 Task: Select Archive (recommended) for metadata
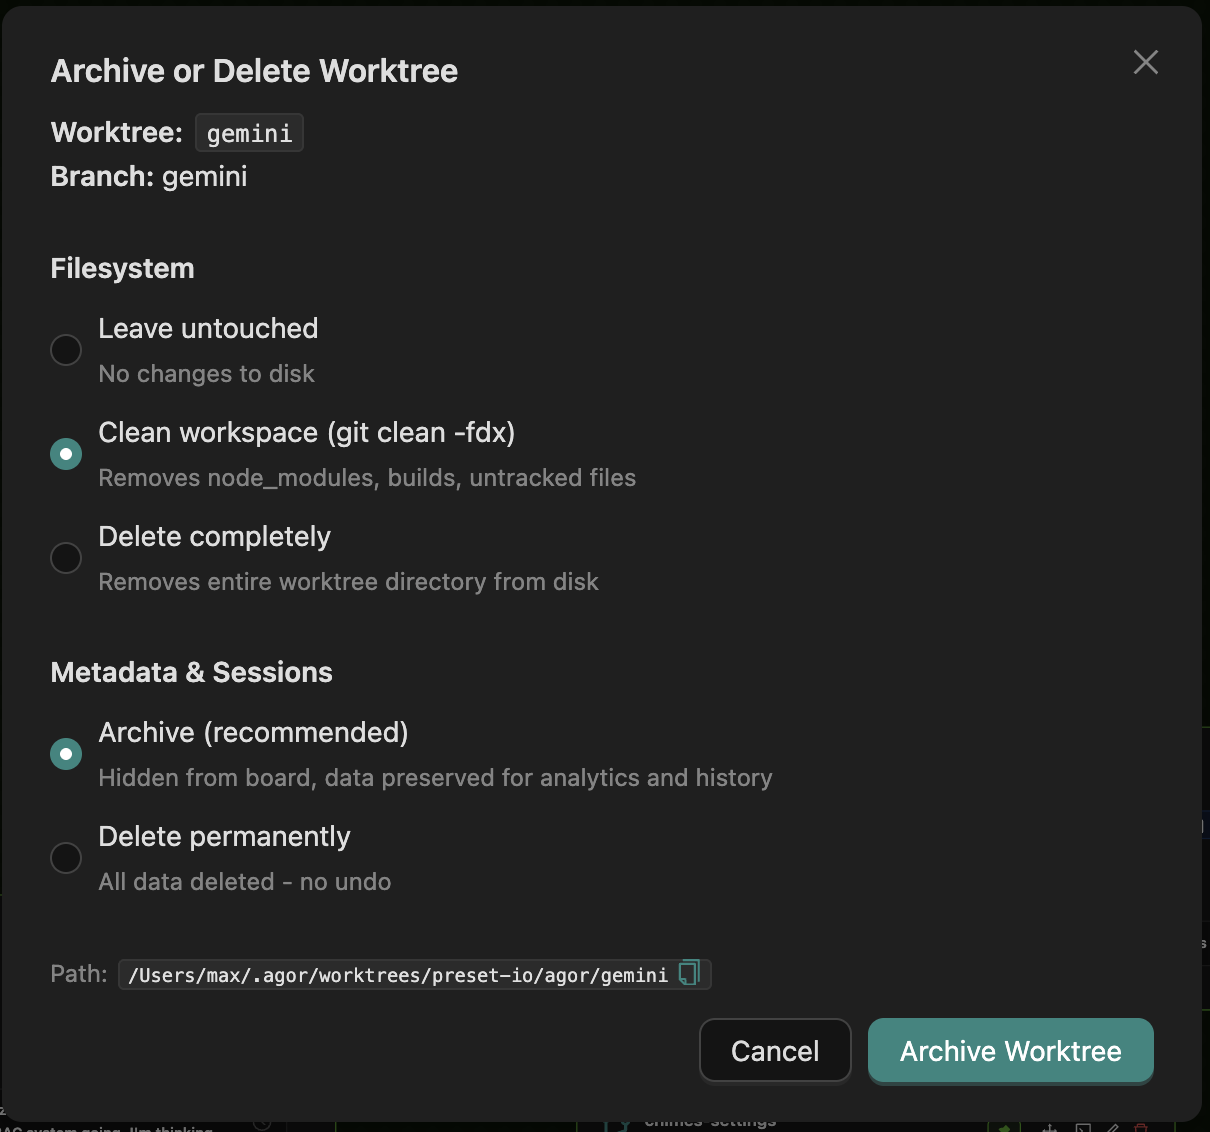(x=65, y=753)
